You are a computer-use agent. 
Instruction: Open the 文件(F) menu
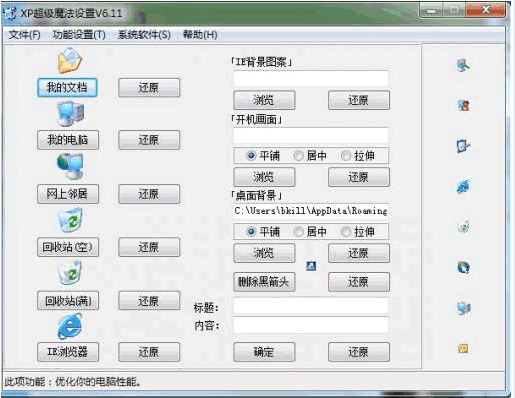pos(24,35)
